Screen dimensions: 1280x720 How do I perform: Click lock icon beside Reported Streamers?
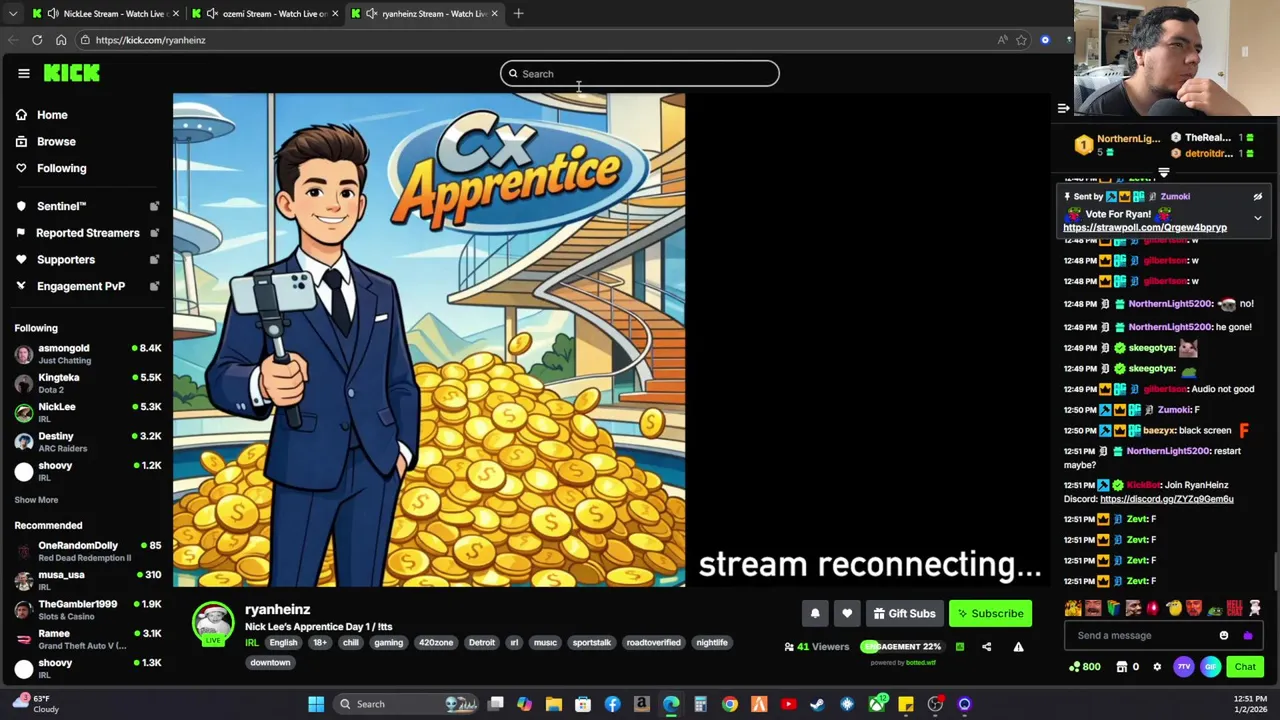coord(154,233)
